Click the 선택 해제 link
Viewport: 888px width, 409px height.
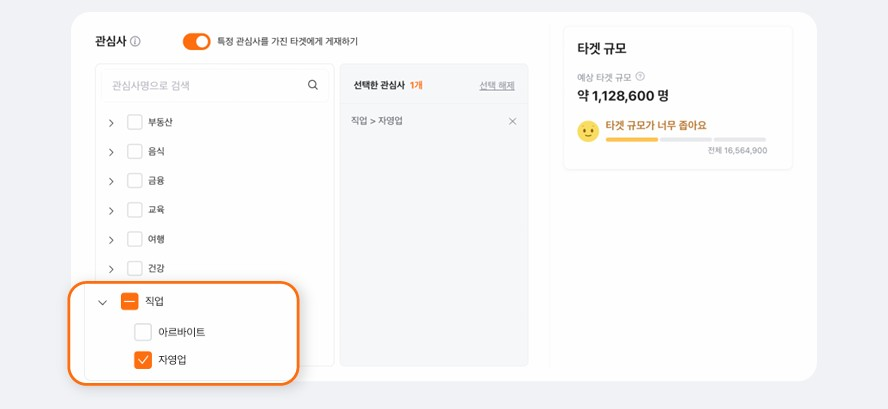tap(497, 86)
